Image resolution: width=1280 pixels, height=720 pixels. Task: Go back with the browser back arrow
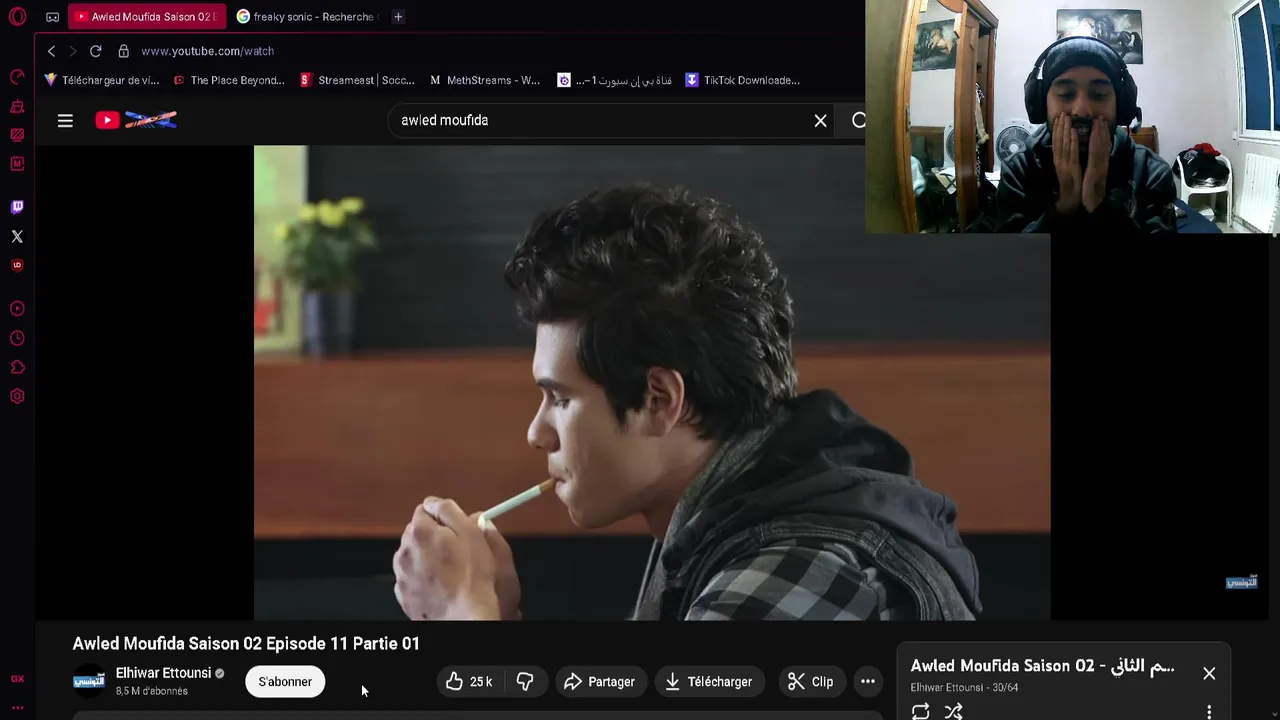(x=51, y=51)
